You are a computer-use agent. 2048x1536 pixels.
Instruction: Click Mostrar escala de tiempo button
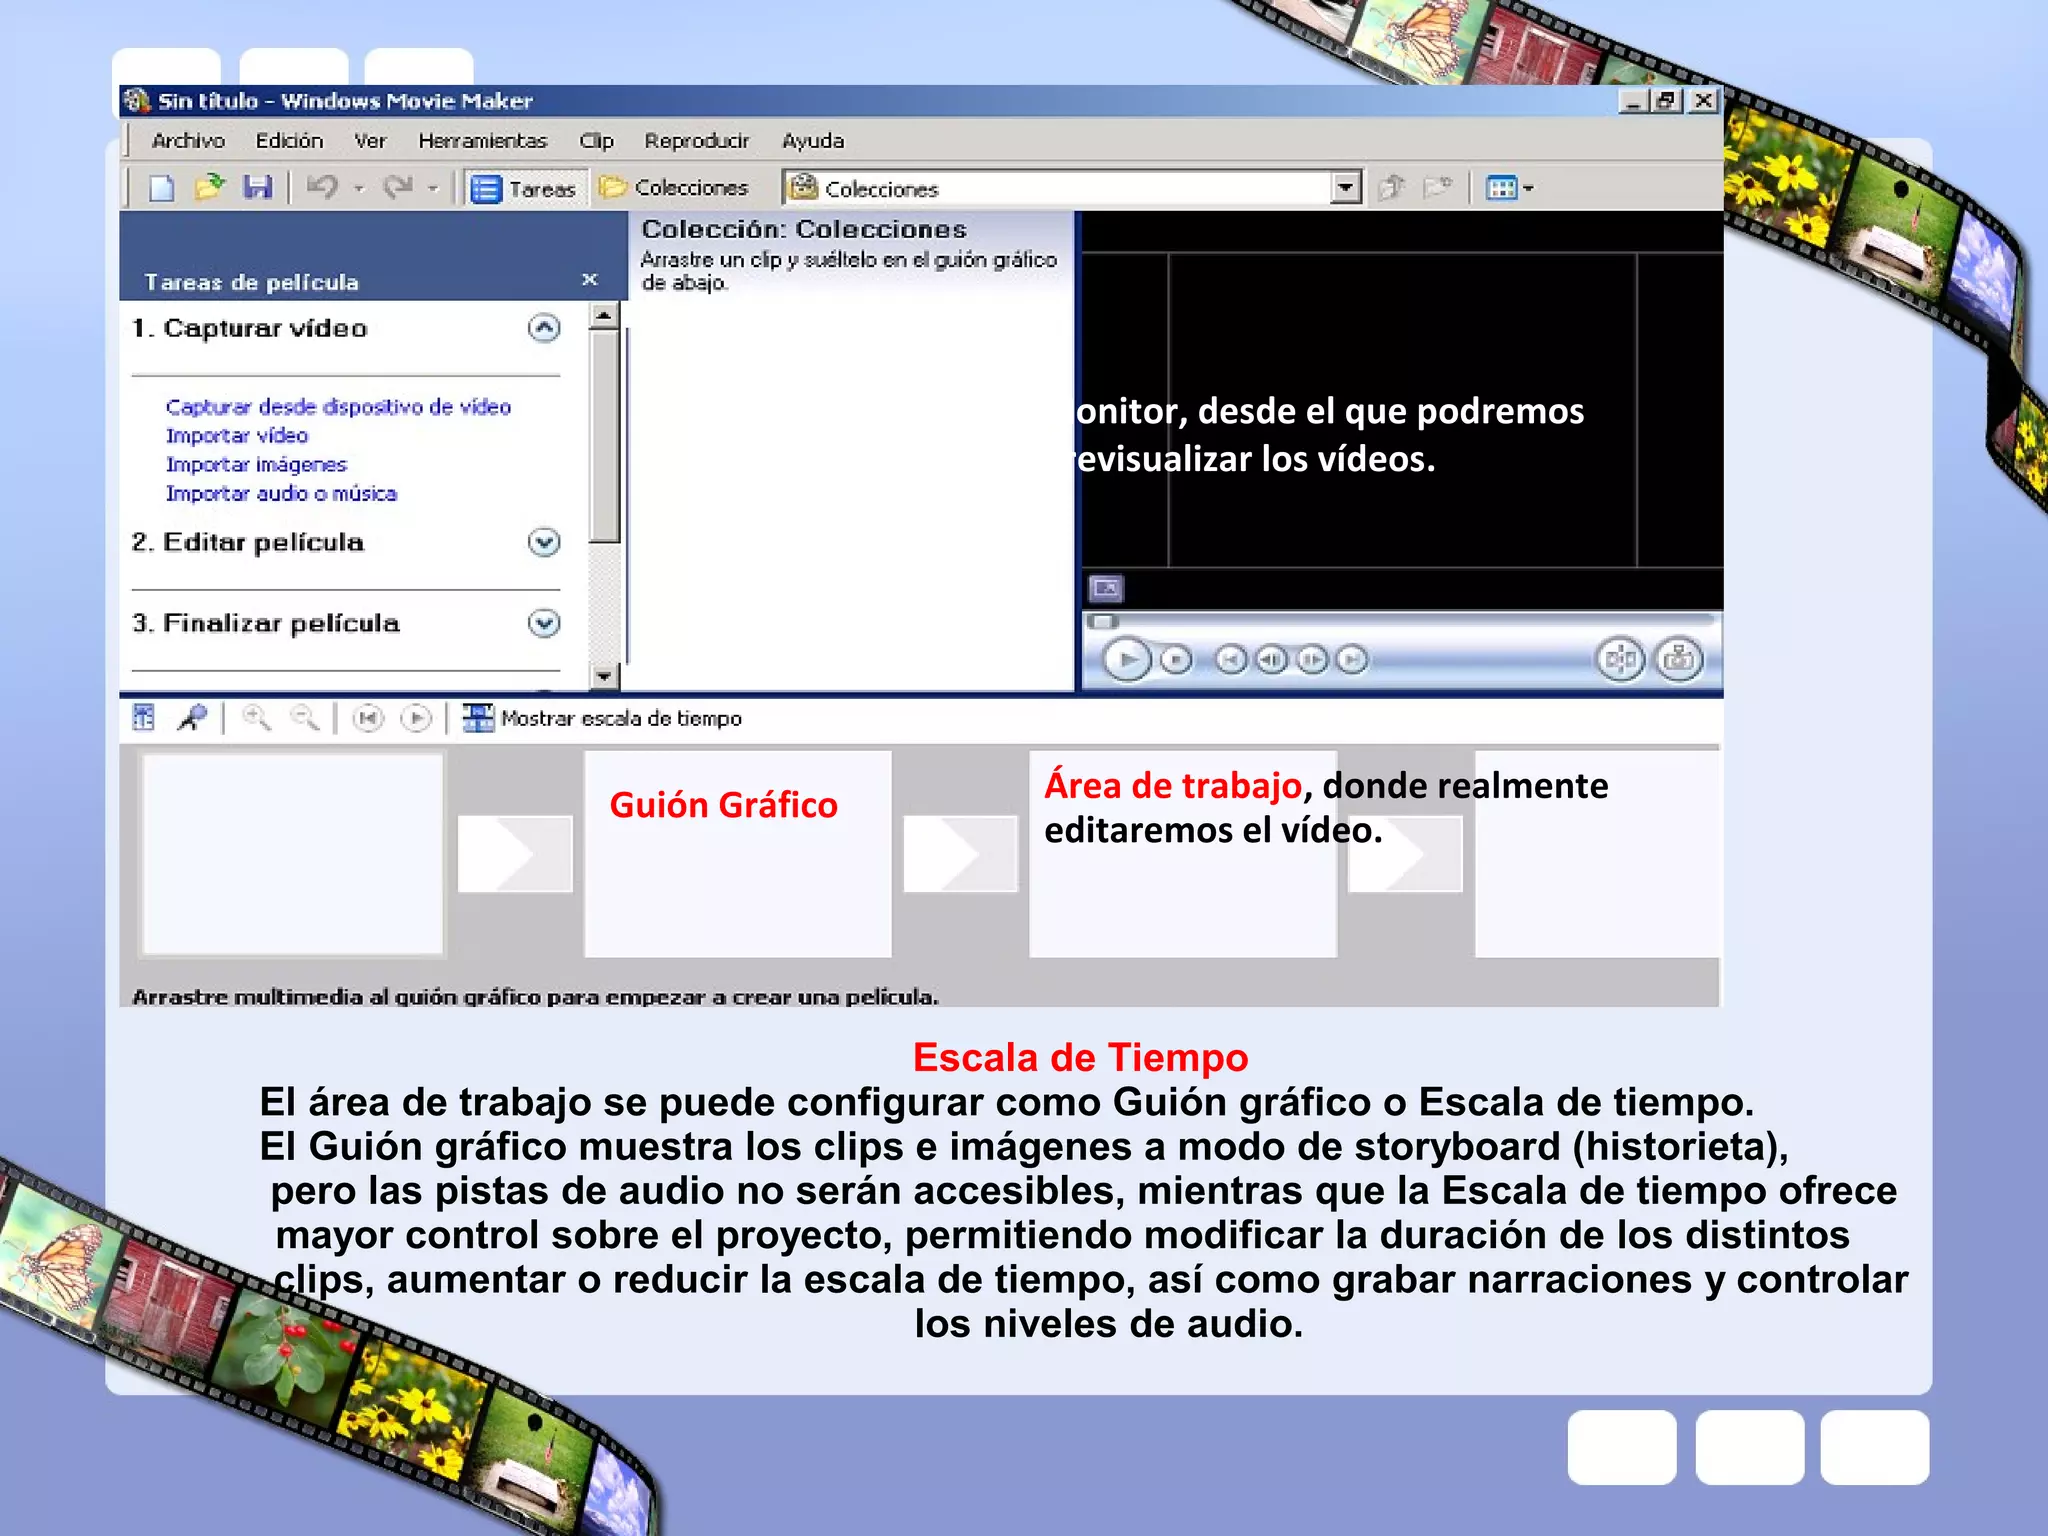(x=603, y=718)
